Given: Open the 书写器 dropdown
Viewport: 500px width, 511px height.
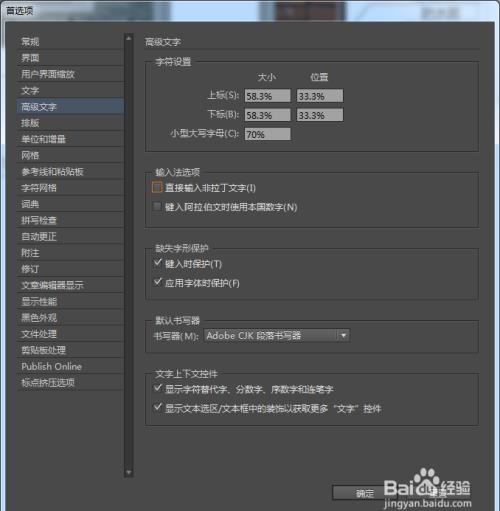Looking at the screenshot, I should (x=277, y=336).
